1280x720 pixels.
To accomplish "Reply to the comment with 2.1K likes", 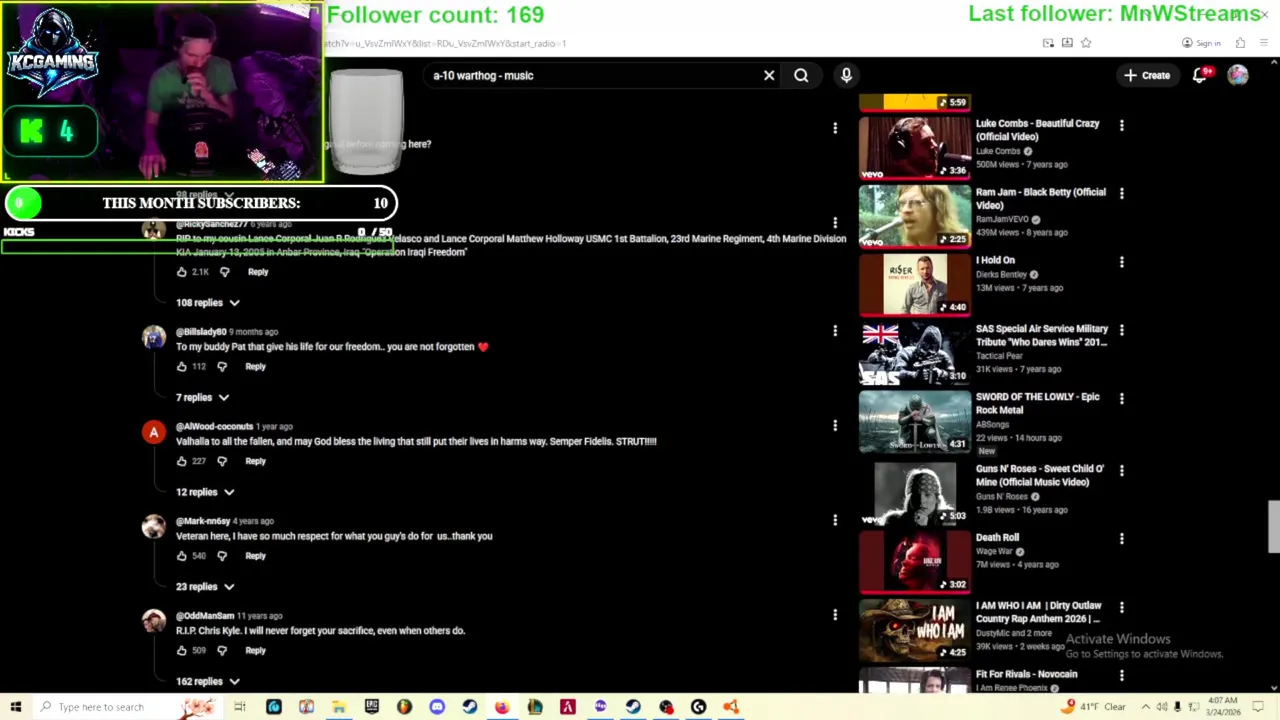I will (x=258, y=272).
